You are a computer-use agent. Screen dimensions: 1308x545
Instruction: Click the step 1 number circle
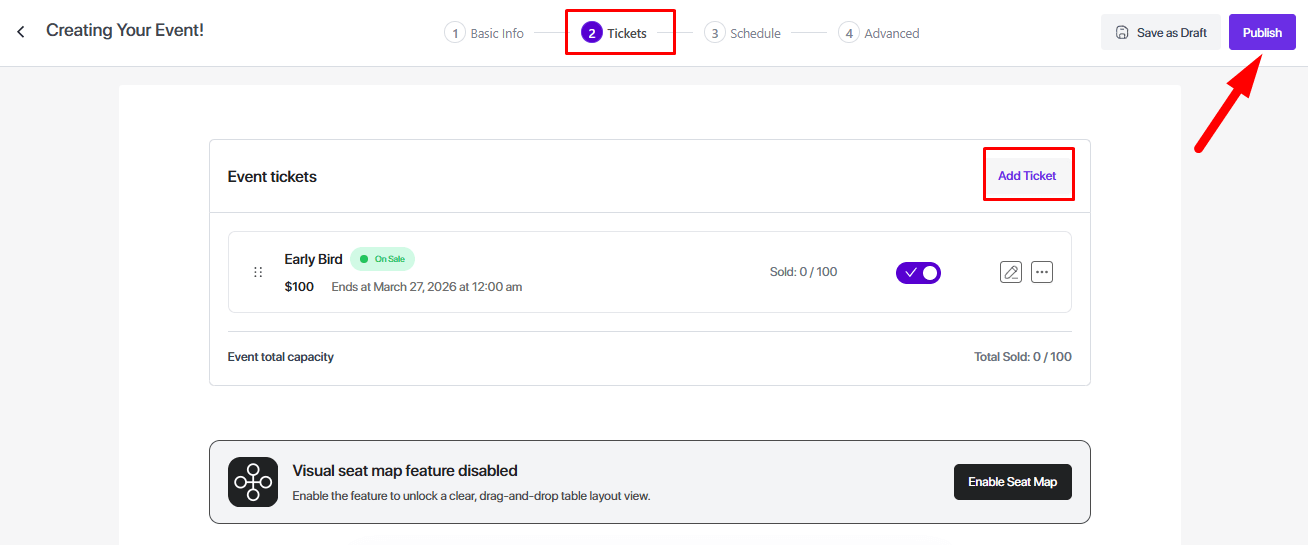point(455,33)
